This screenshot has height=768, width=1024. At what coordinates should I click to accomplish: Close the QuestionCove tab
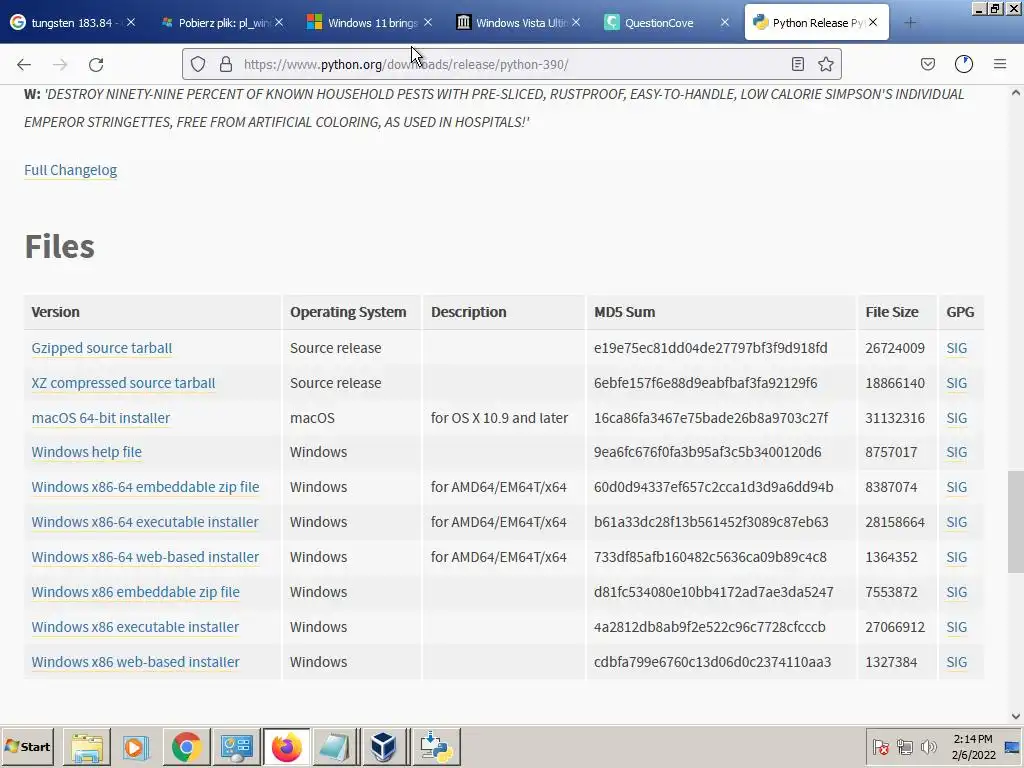pyautogui.click(x=725, y=22)
